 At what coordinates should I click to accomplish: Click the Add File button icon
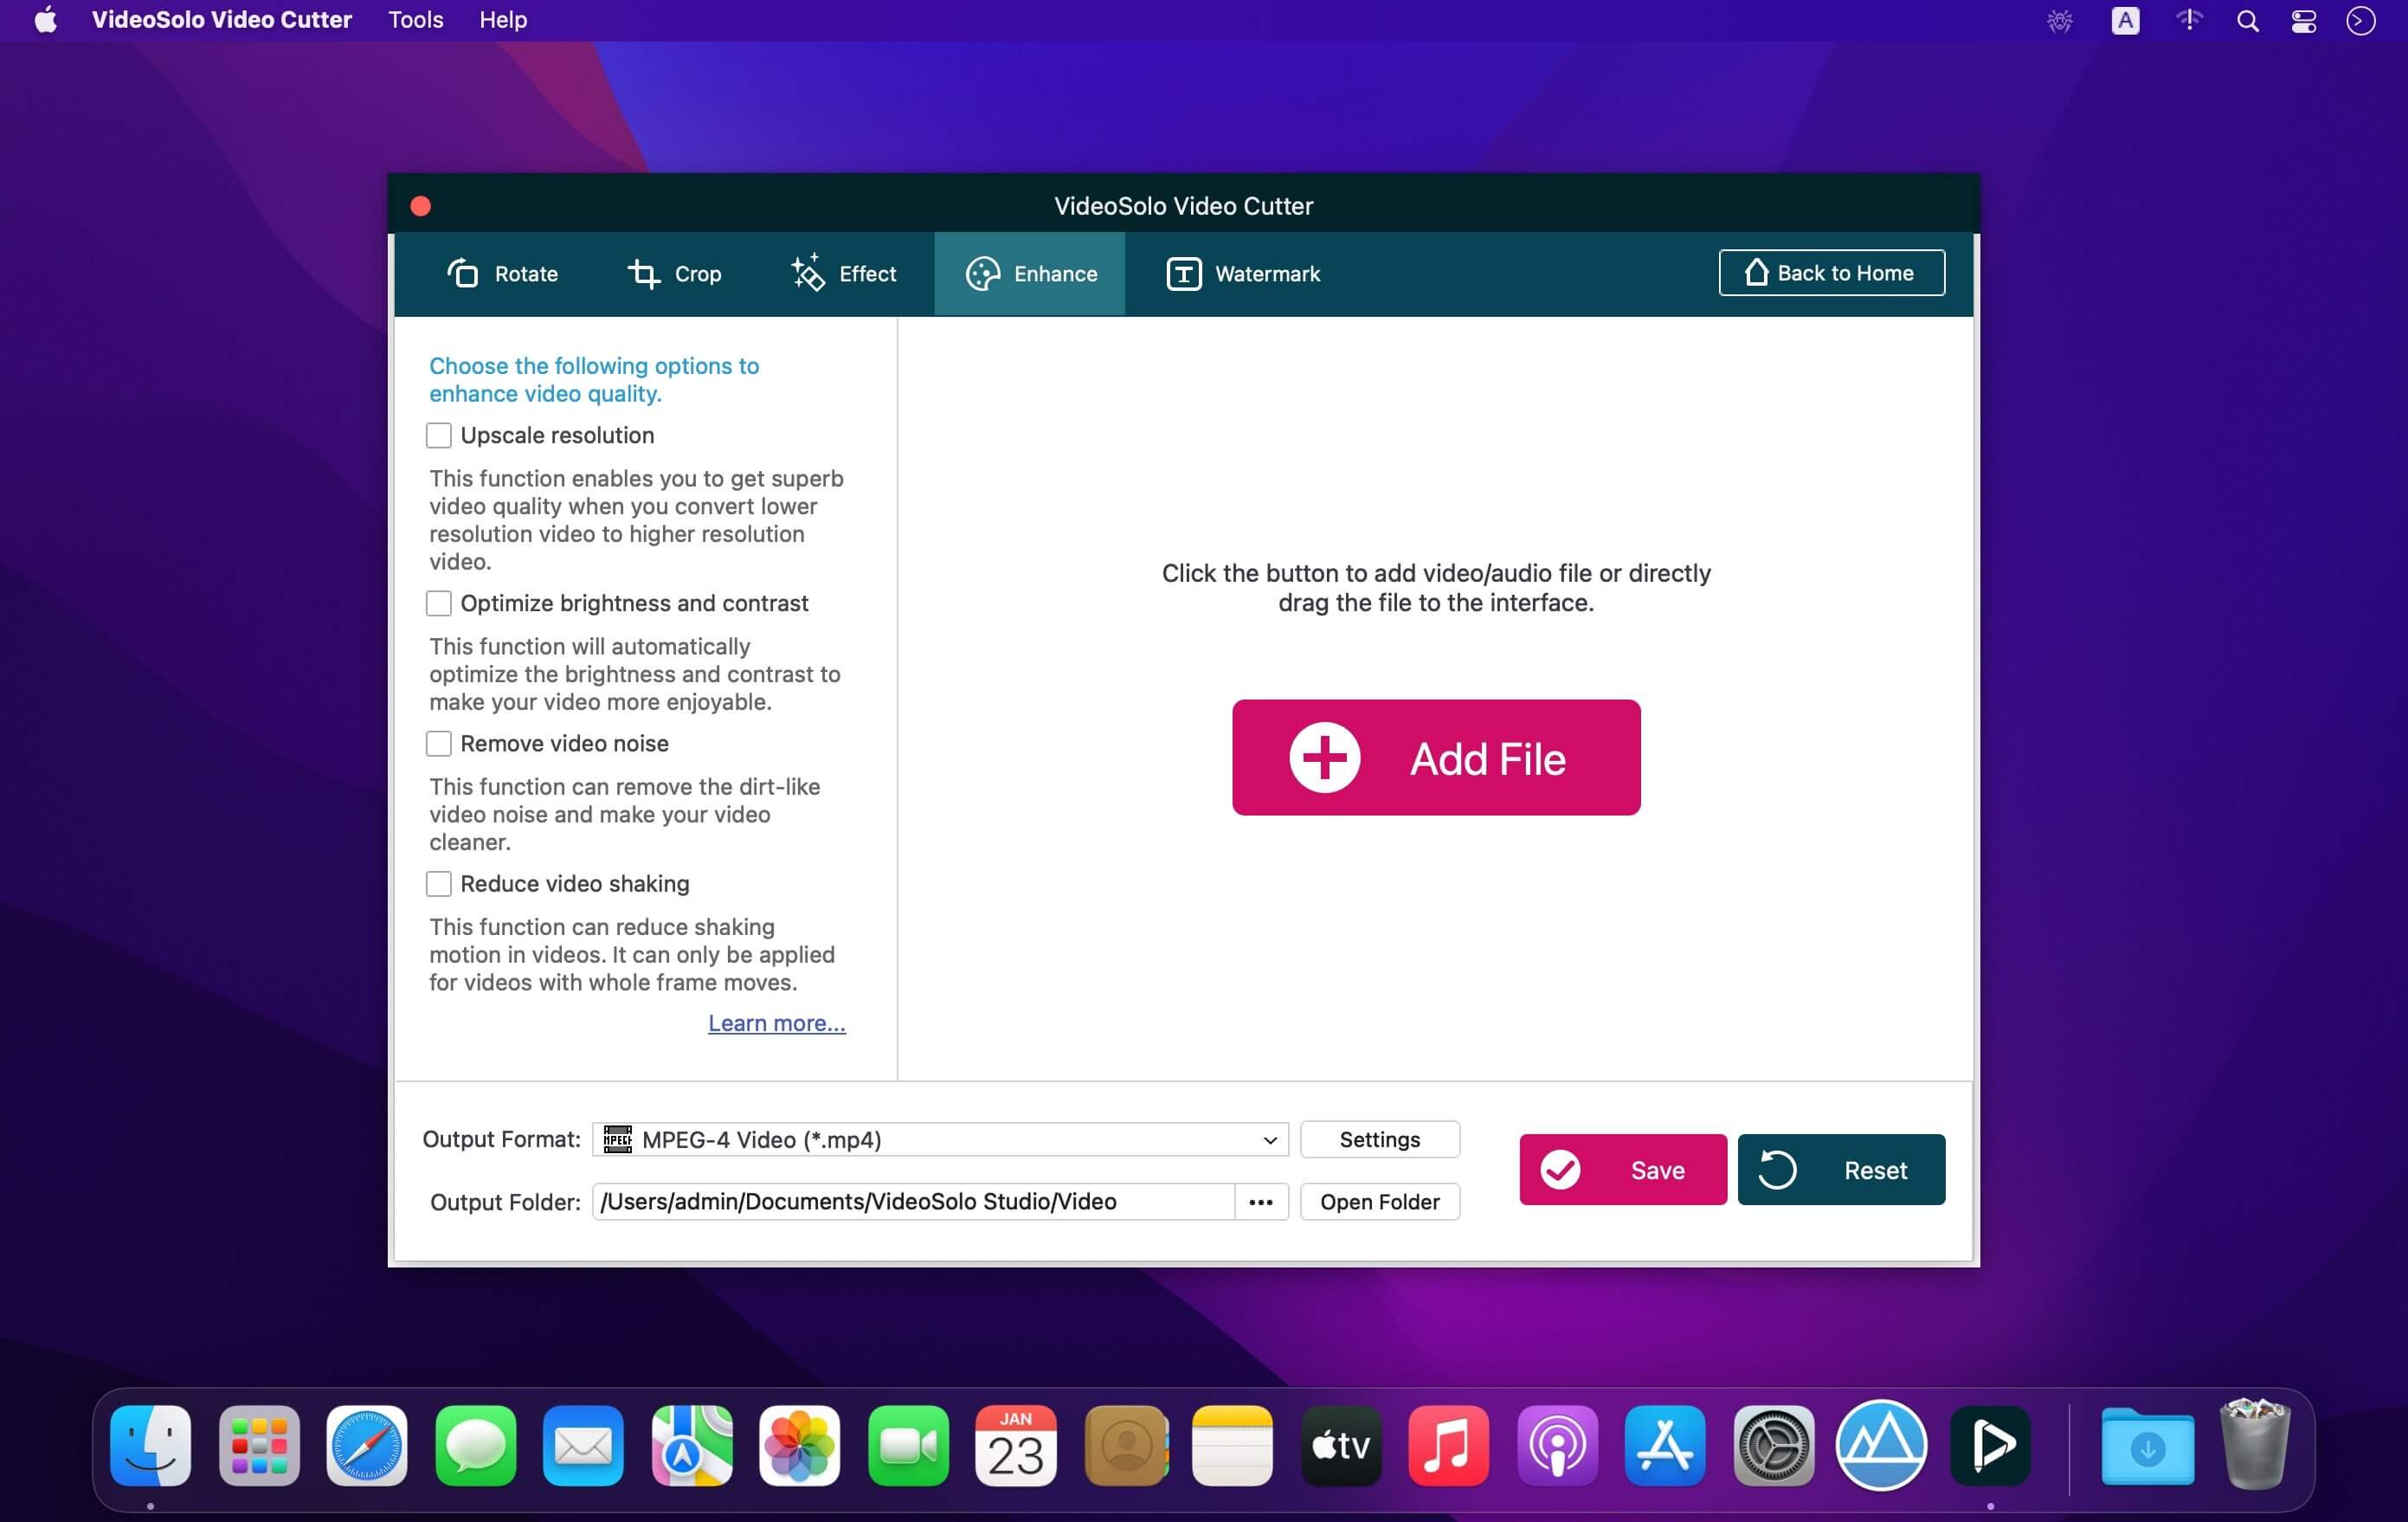click(x=1322, y=756)
